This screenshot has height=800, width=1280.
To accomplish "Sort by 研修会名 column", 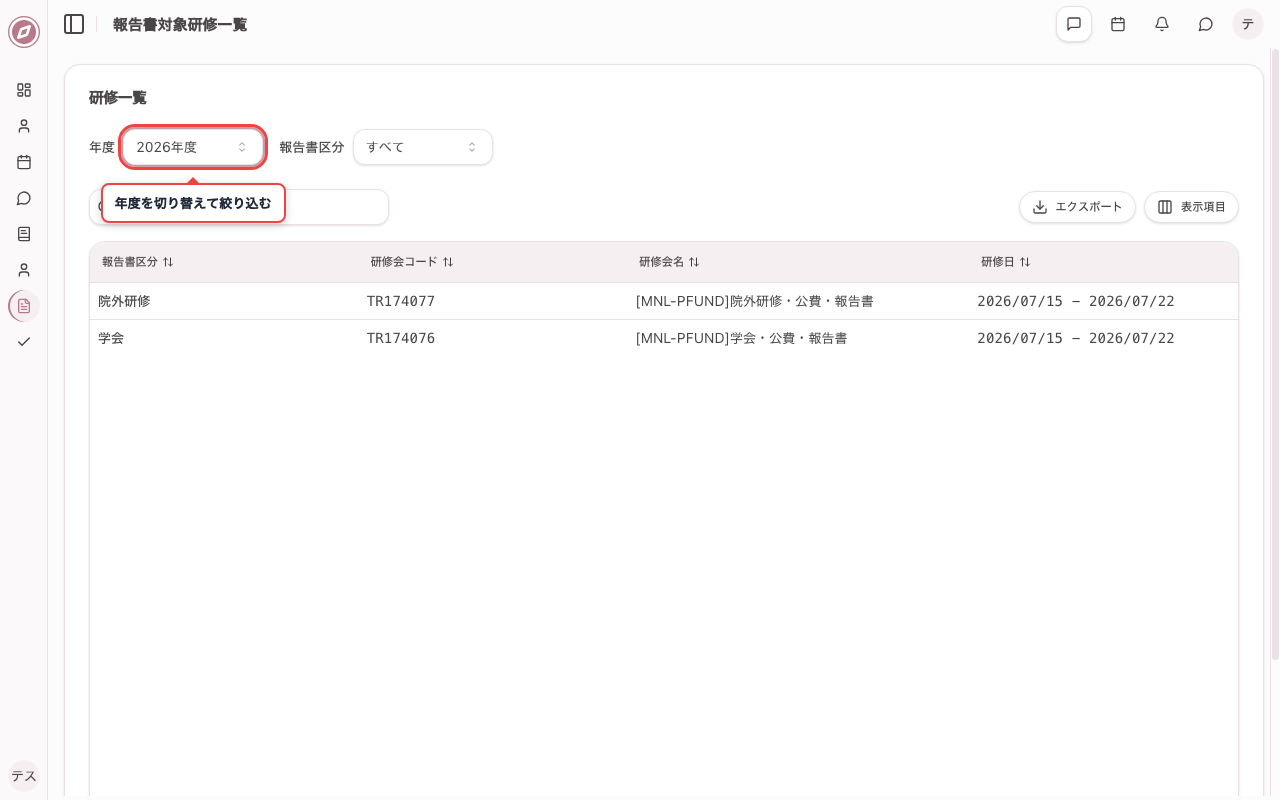I will coord(669,262).
